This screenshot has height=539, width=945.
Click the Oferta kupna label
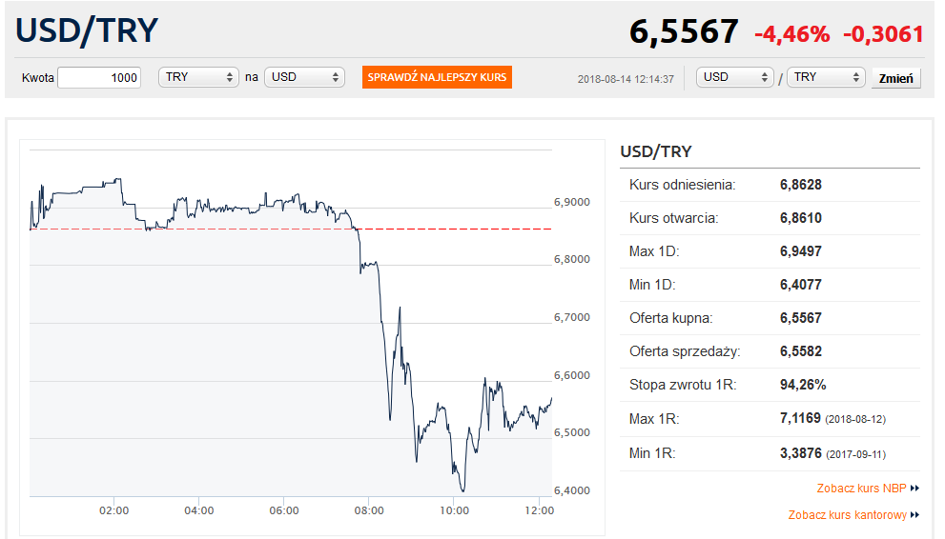coord(671,318)
